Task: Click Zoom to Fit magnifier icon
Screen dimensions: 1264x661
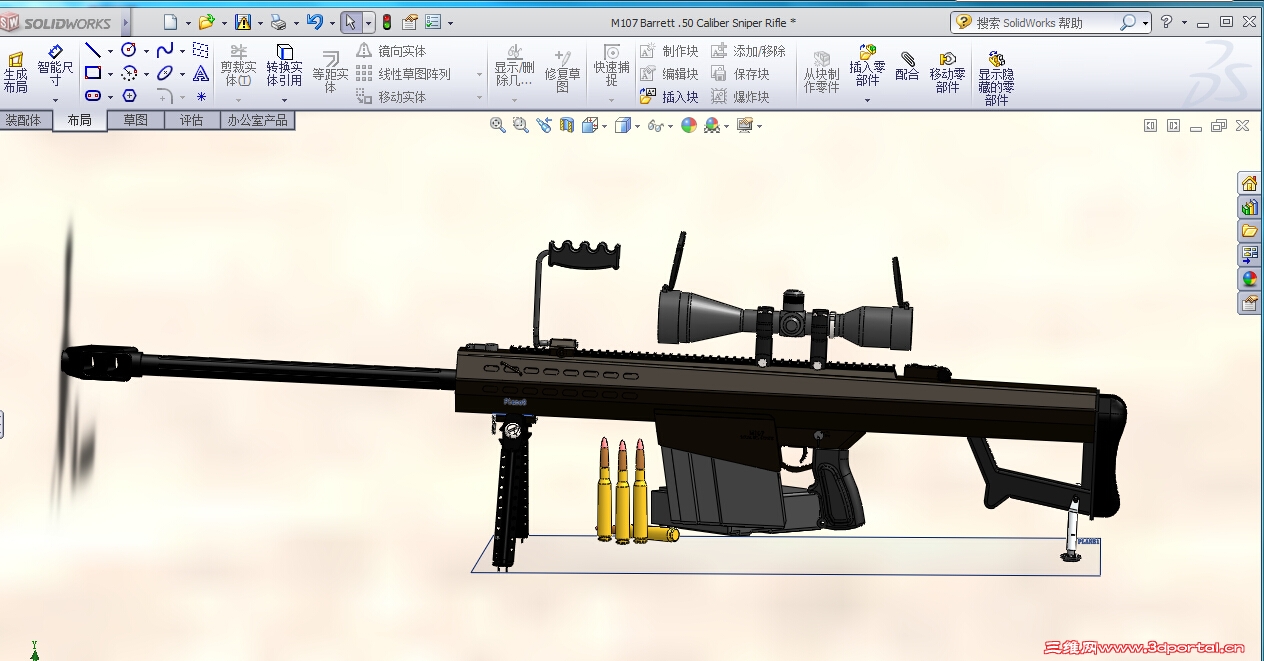Action: tap(497, 125)
